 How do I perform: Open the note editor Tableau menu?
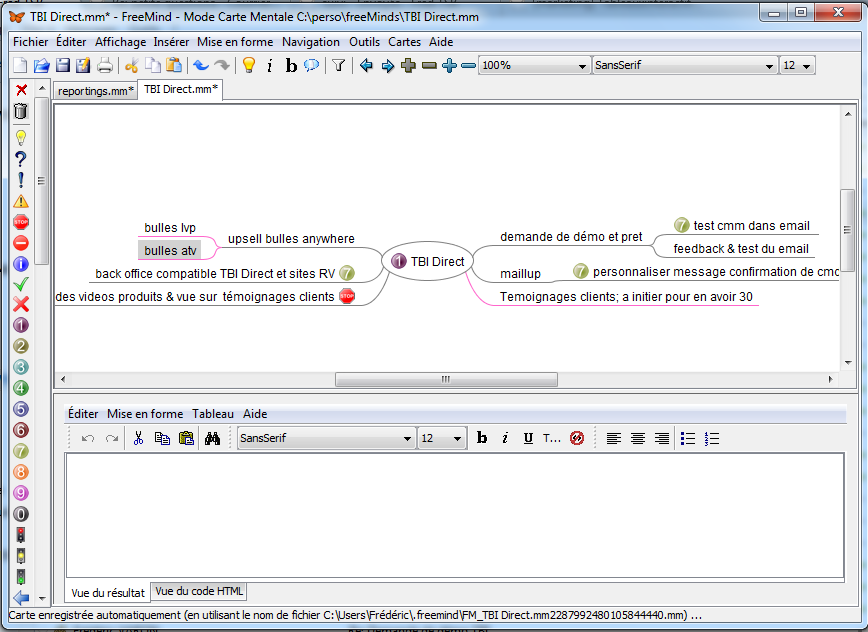(213, 414)
